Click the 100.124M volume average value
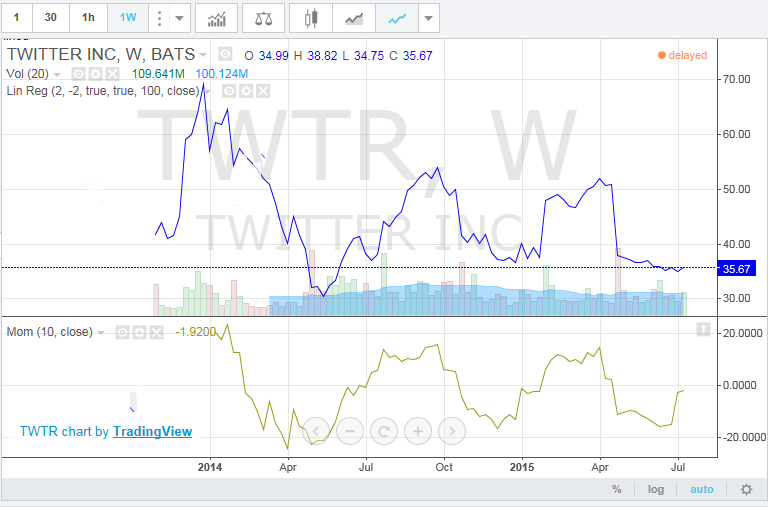The width and height of the screenshot is (768, 507). click(222, 74)
